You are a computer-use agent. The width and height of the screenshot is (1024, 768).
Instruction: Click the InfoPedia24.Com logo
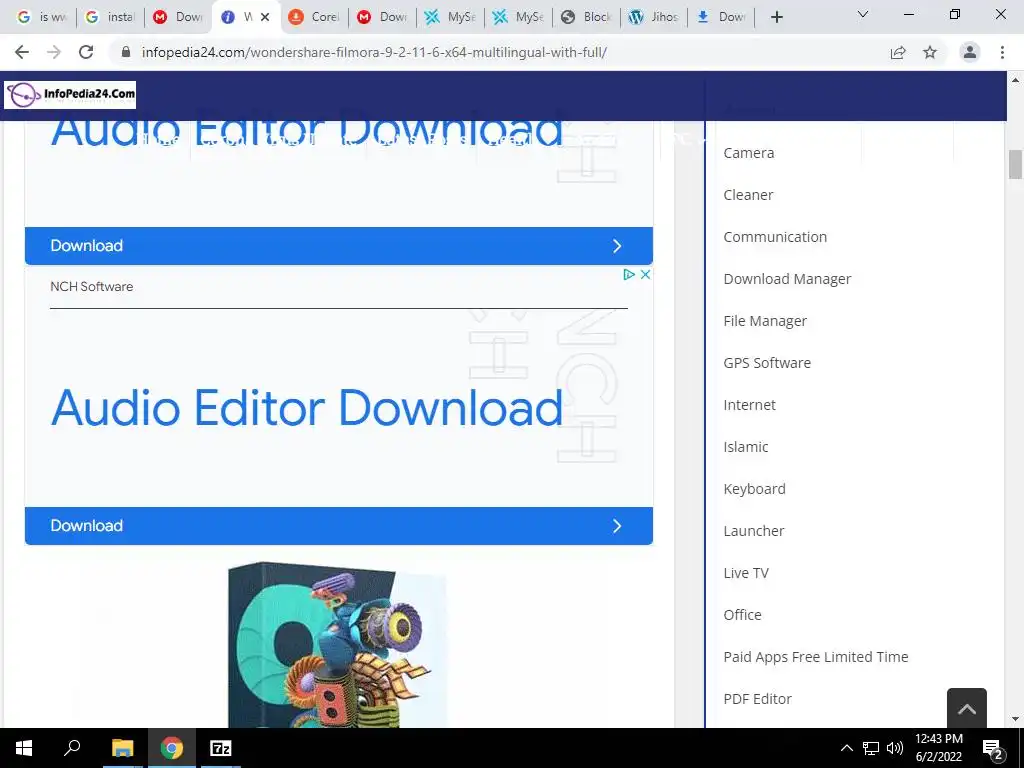70,95
